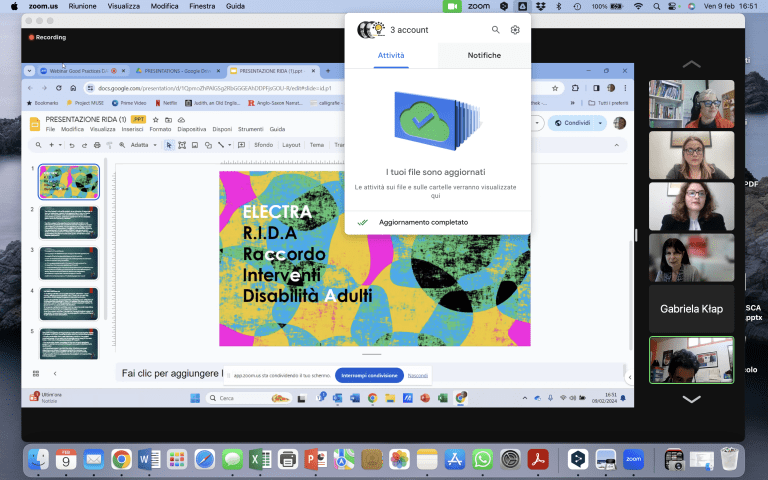Click the paint format icon
This screenshot has width=768, height=480.
click(x=109, y=145)
